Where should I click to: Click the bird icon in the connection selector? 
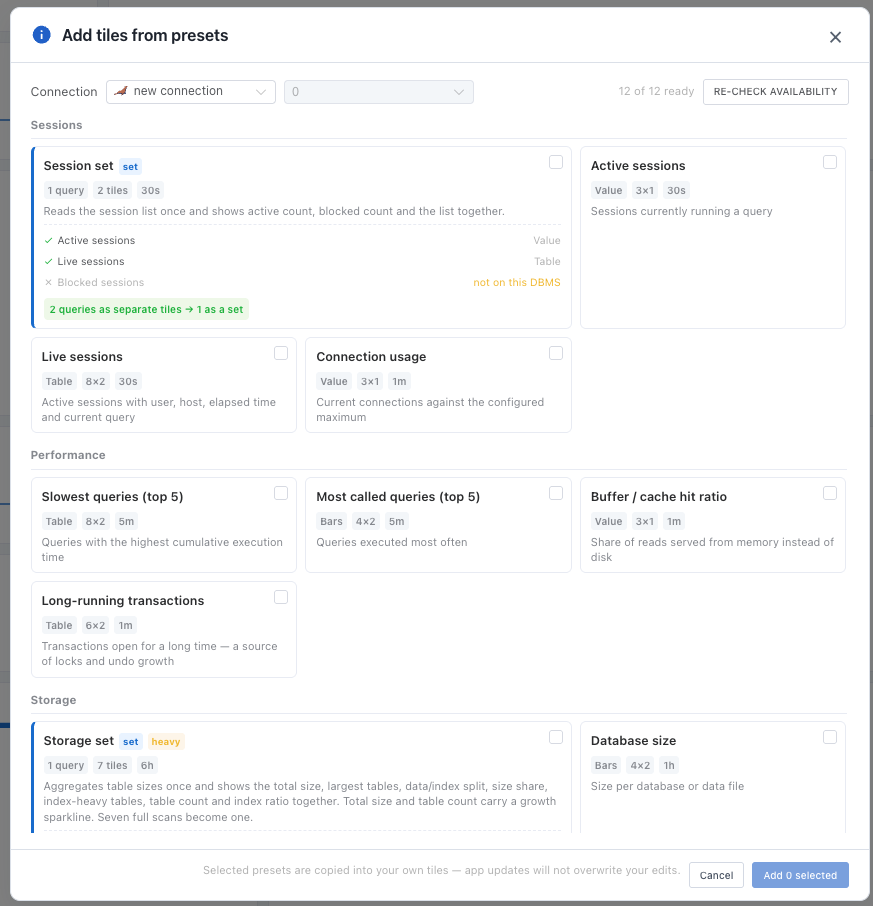(x=121, y=91)
